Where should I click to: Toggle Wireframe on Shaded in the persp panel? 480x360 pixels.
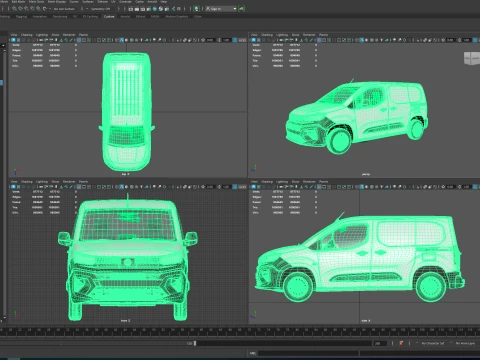(x=372, y=40)
